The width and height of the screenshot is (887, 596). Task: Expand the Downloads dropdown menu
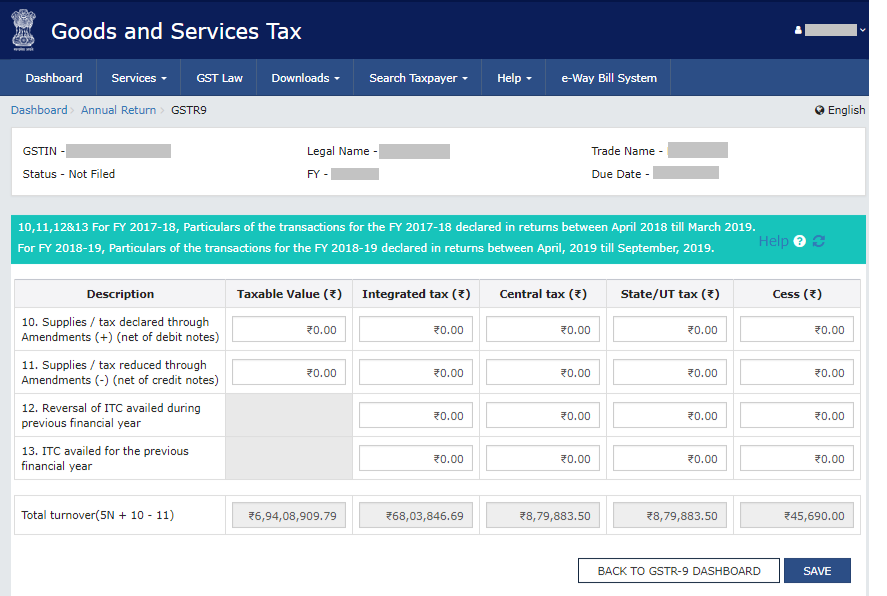pyautogui.click(x=305, y=78)
